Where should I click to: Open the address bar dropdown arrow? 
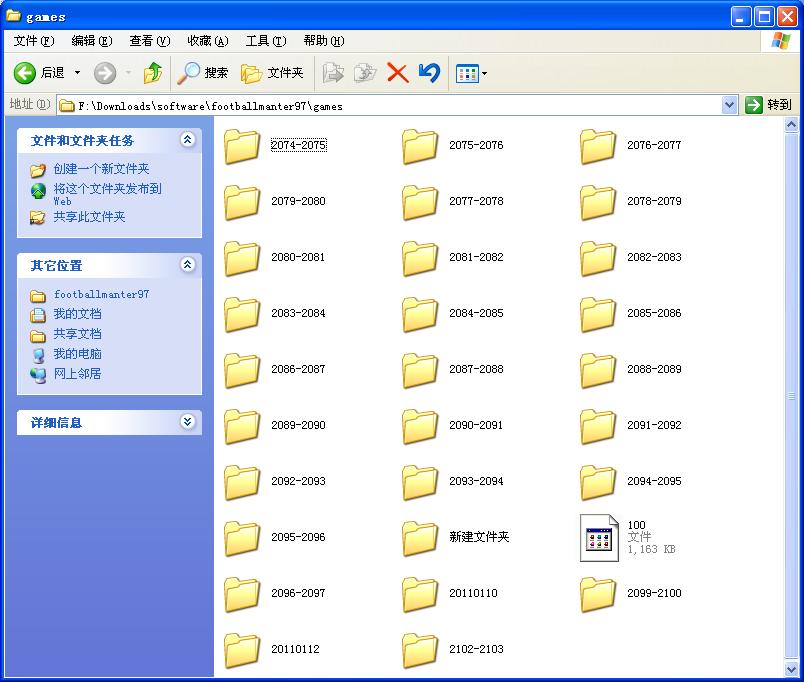tap(729, 105)
